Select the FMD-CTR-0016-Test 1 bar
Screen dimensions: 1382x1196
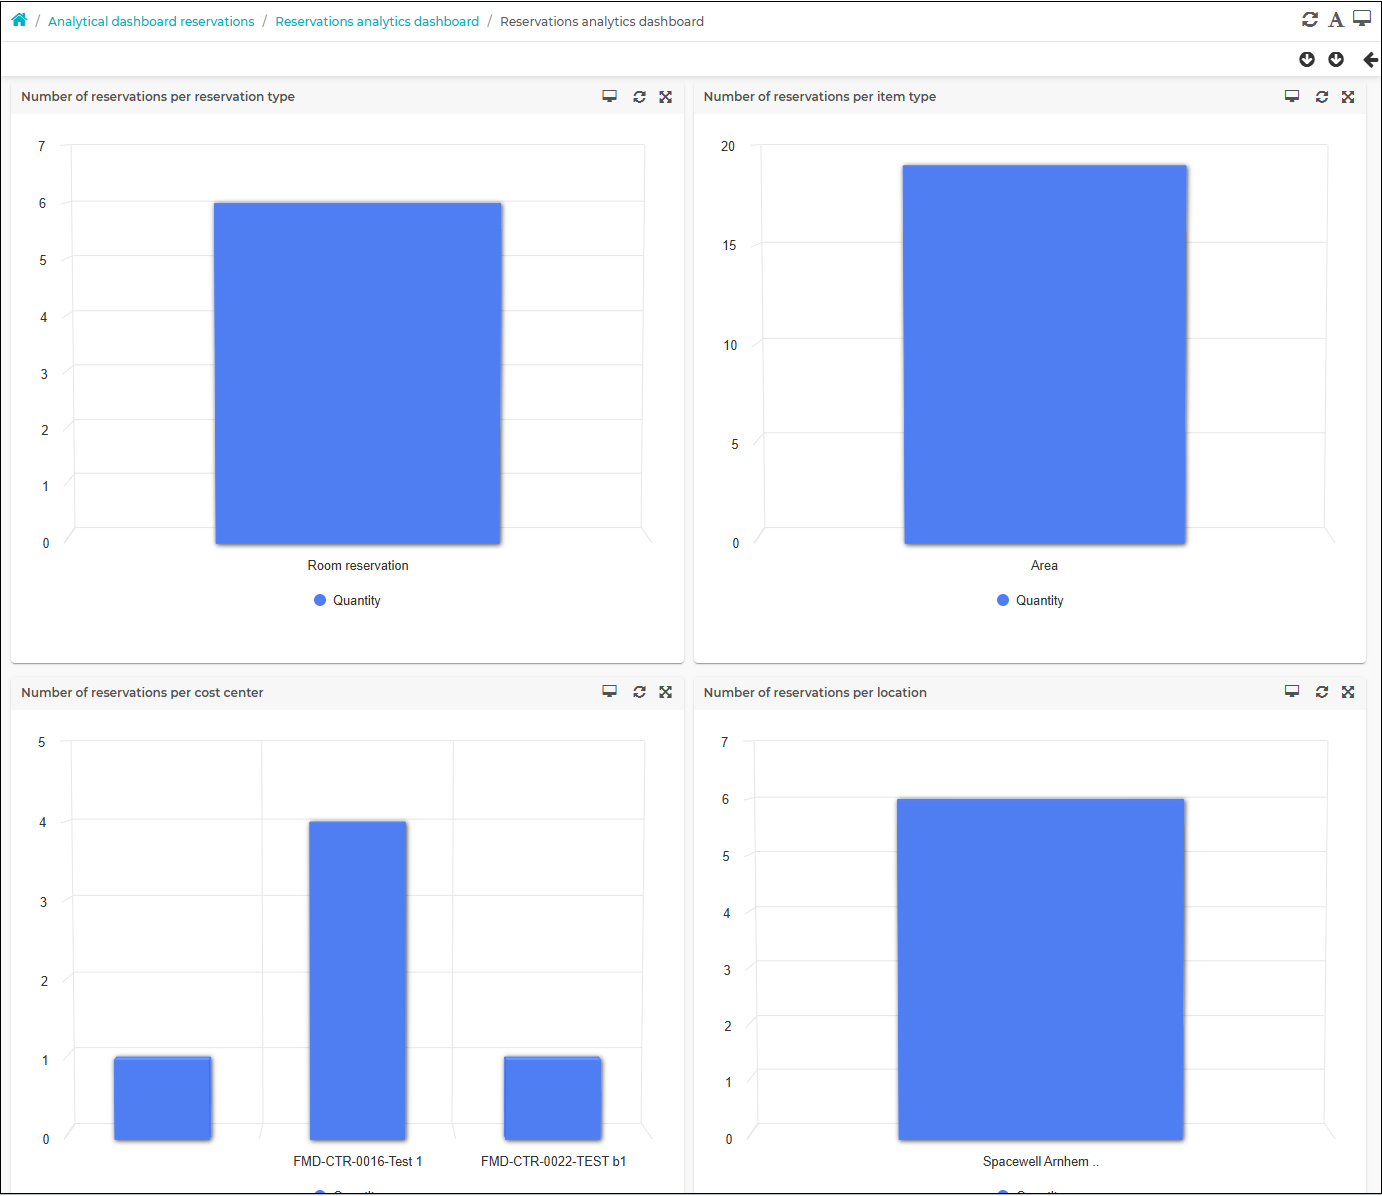click(358, 980)
